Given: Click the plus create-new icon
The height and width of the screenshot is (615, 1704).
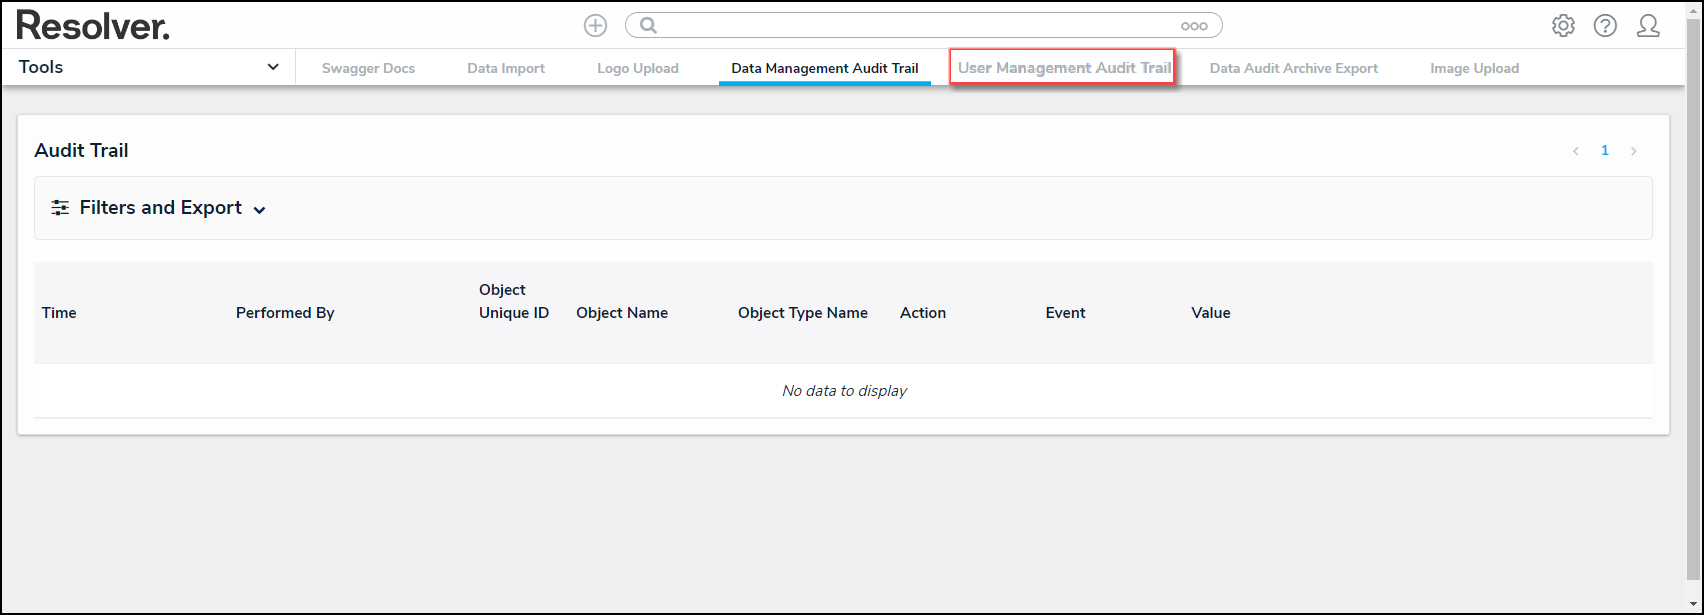Looking at the screenshot, I should pos(595,26).
